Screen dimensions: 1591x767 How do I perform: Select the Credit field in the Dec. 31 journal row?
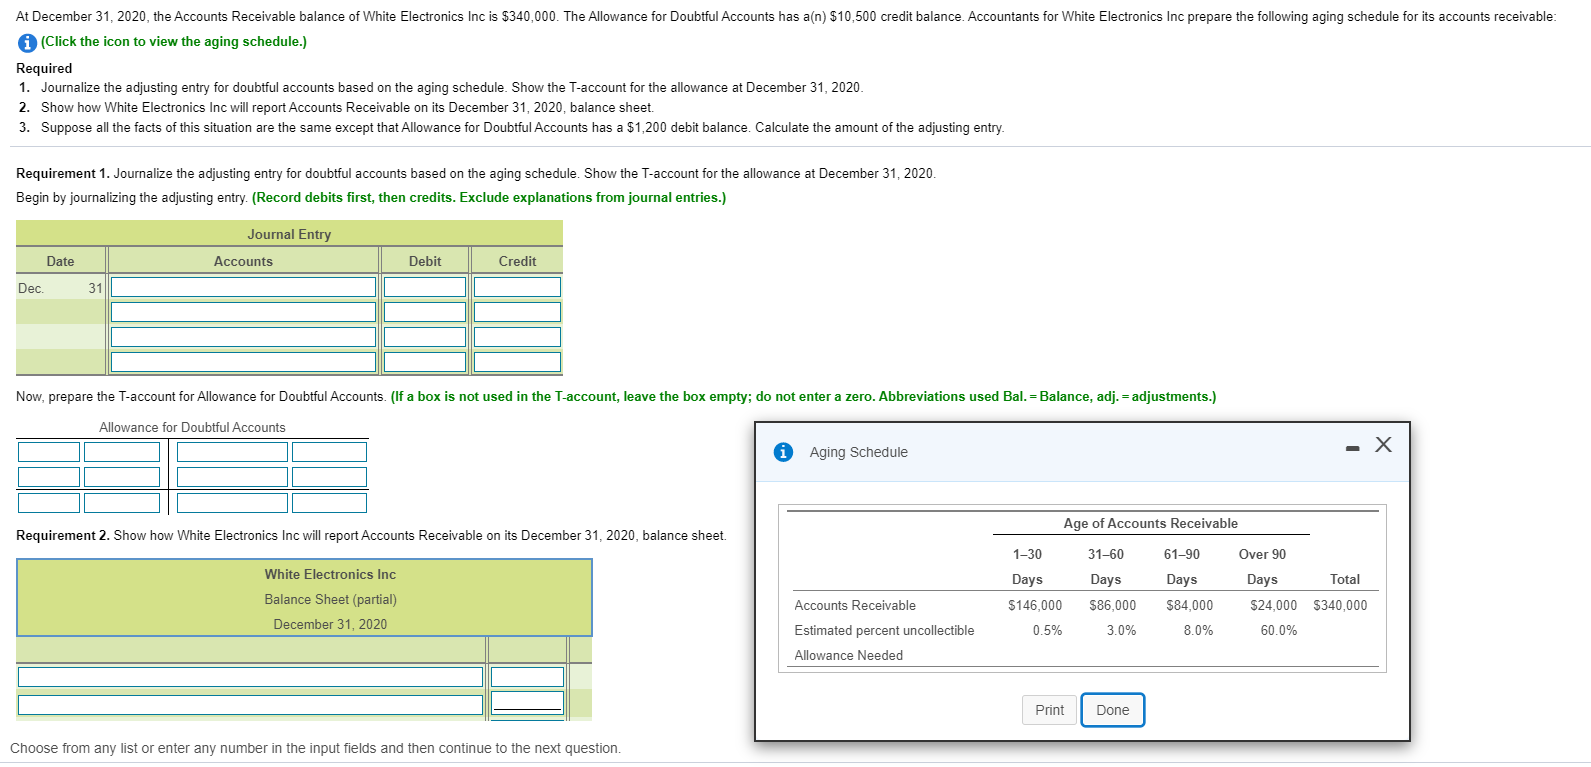(517, 287)
